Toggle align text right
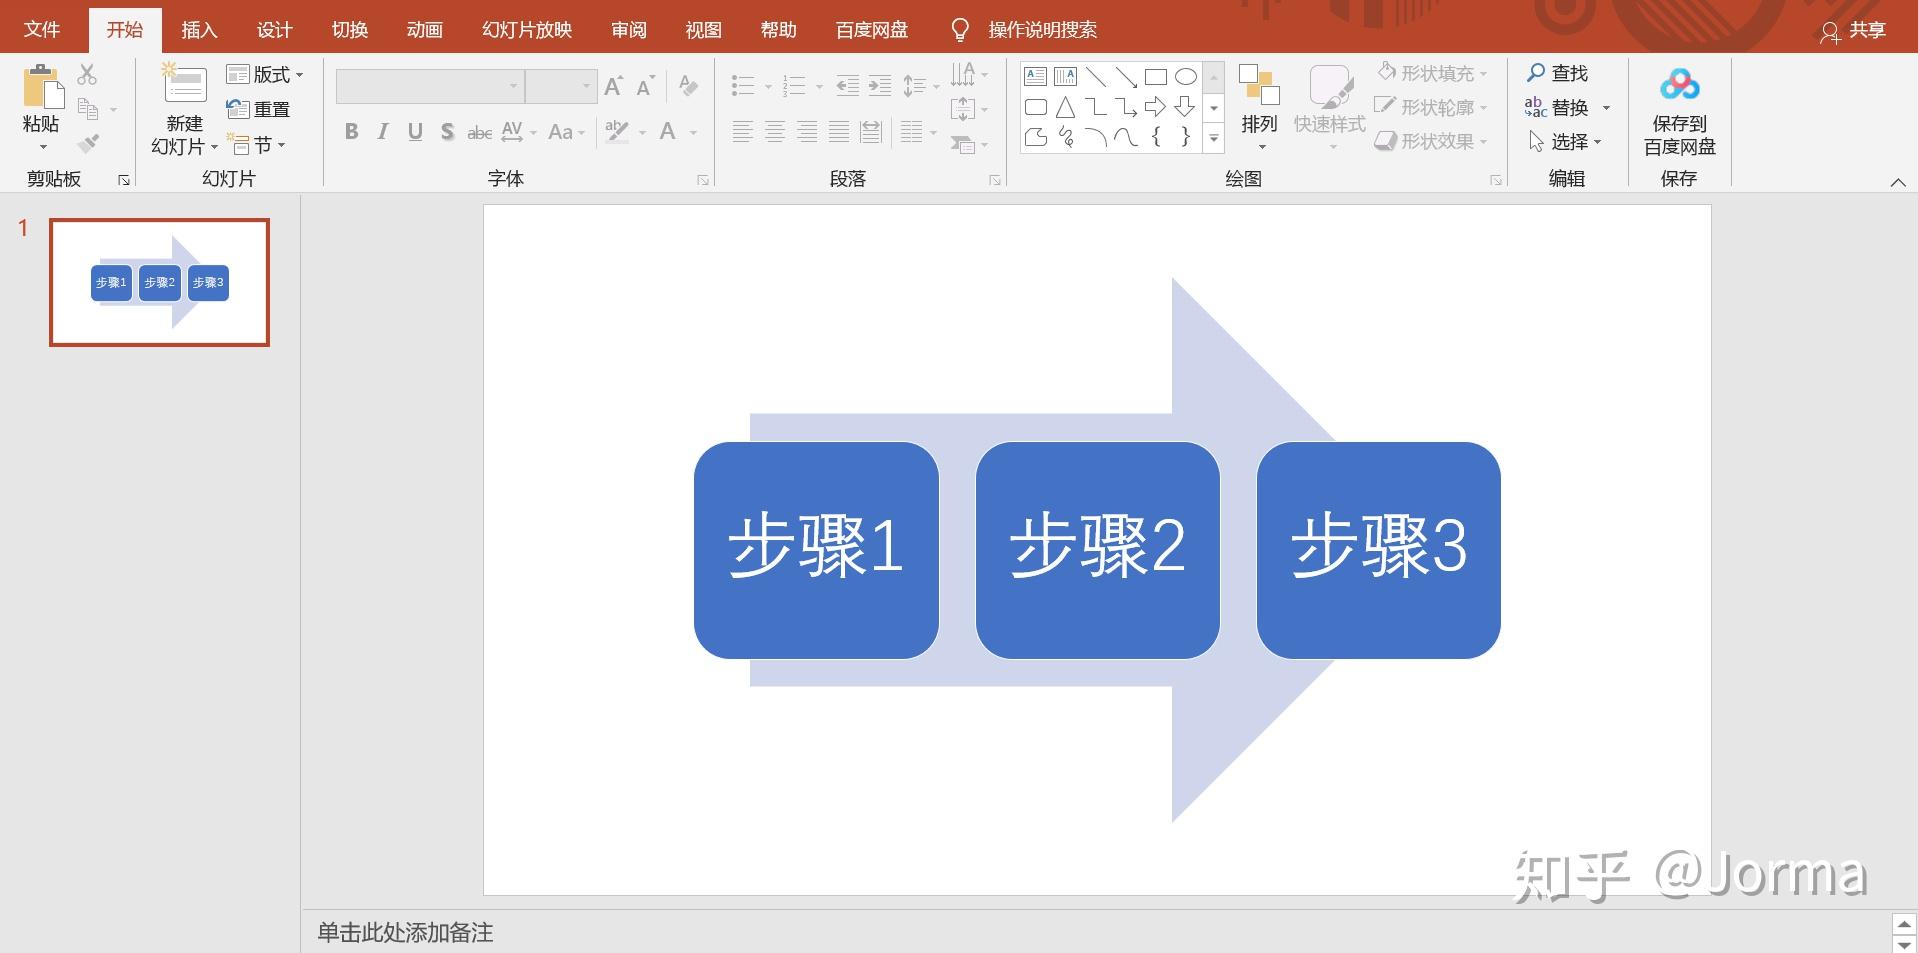1918x953 pixels. [x=807, y=131]
